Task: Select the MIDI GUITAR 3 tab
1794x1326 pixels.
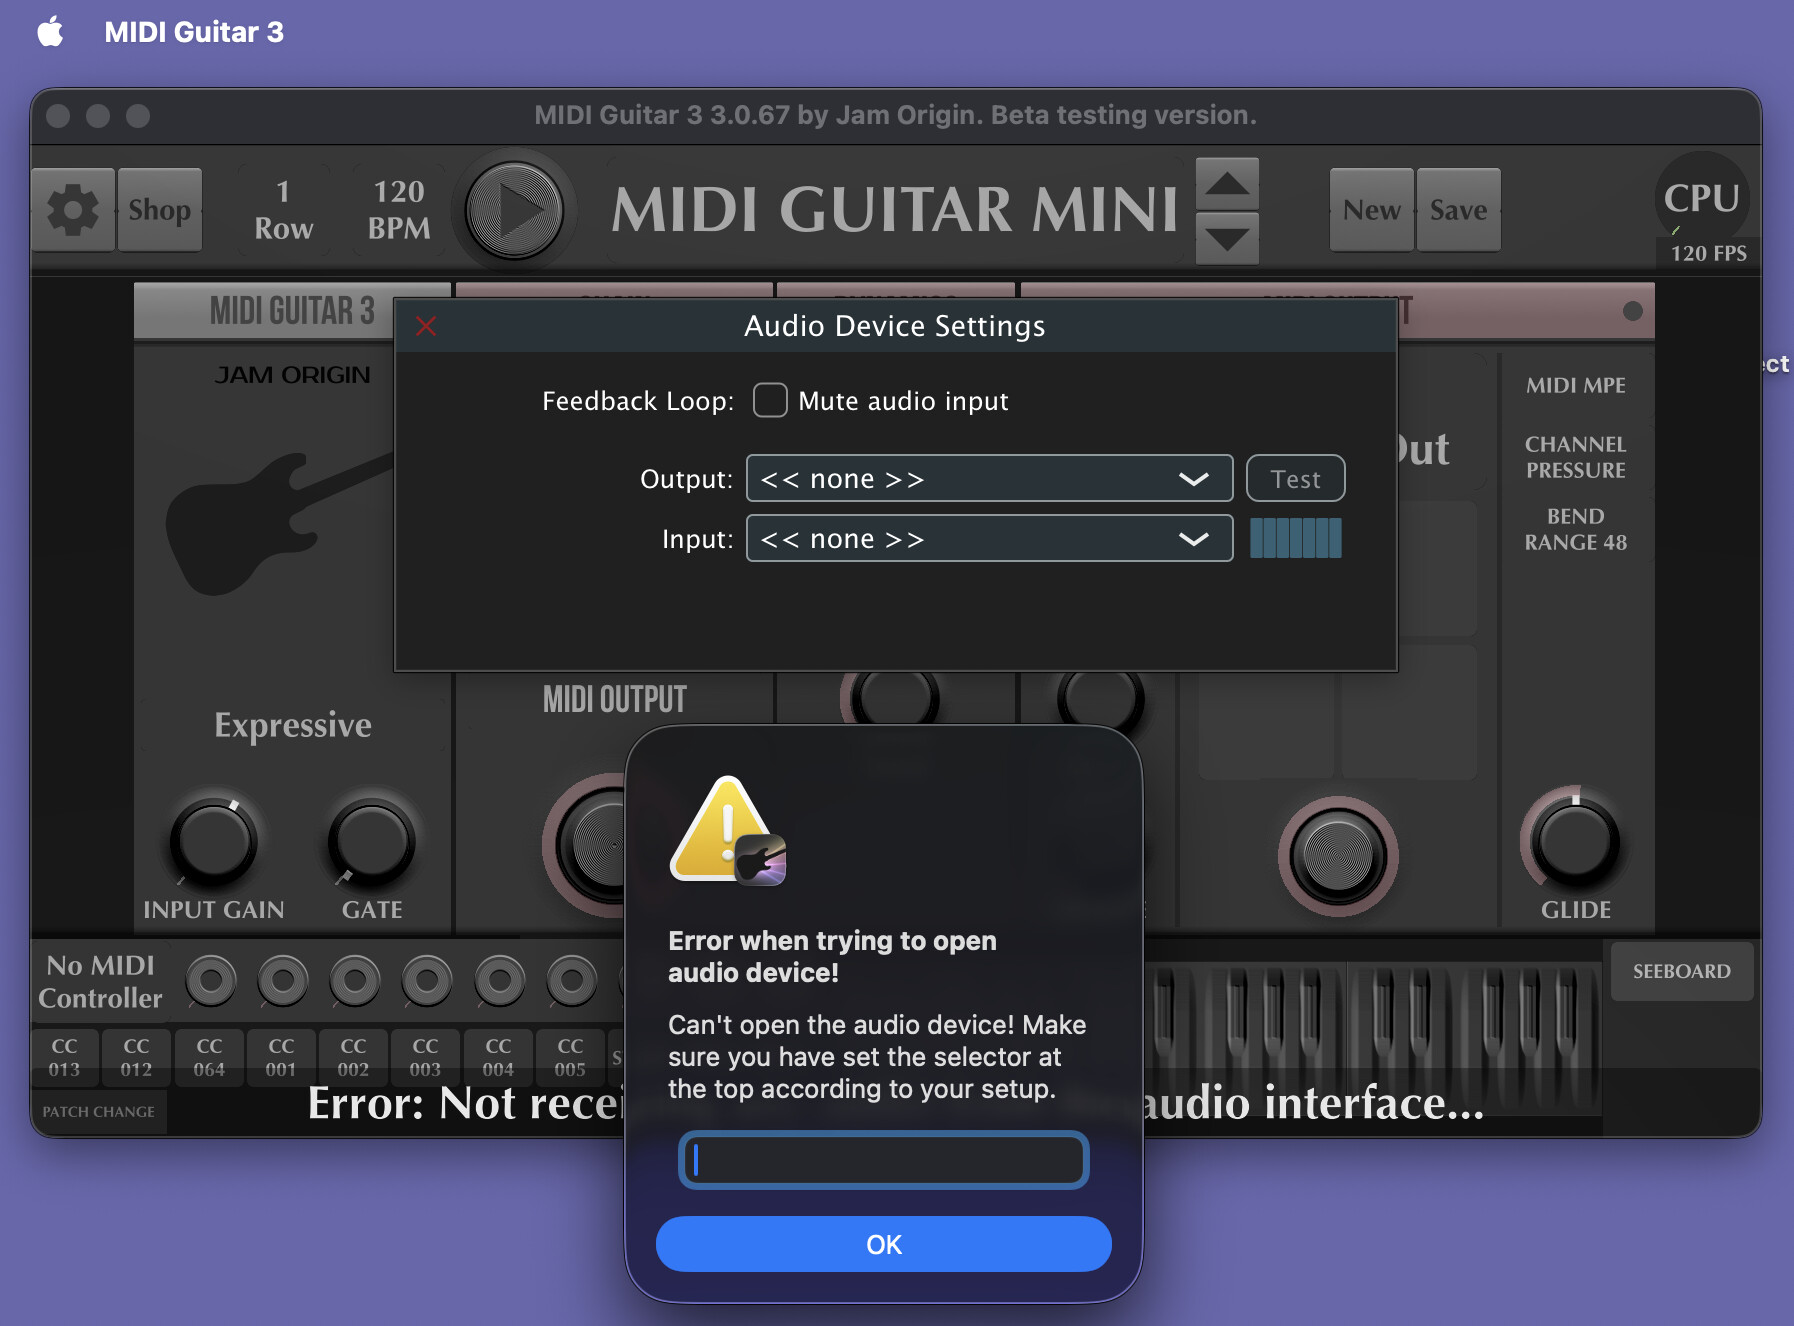Action: [292, 311]
